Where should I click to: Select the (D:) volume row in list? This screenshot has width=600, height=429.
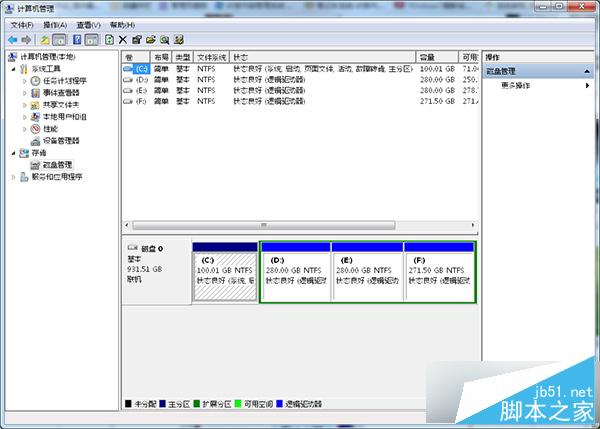[300, 80]
